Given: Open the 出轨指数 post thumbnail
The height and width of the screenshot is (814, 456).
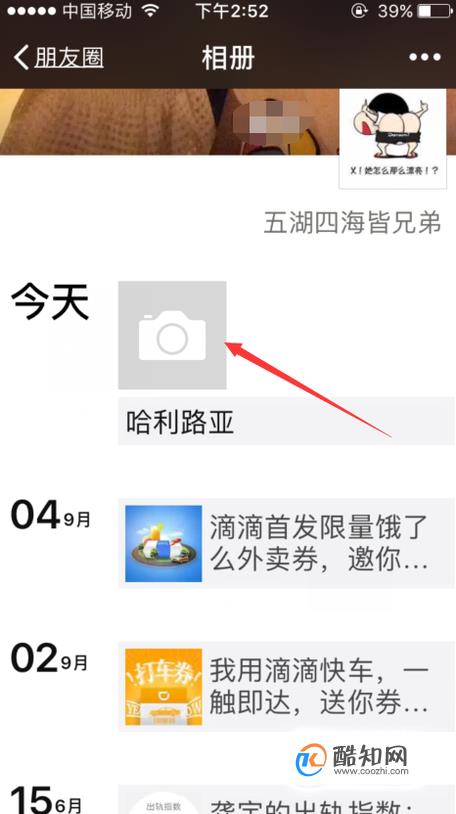Looking at the screenshot, I should 164,802.
